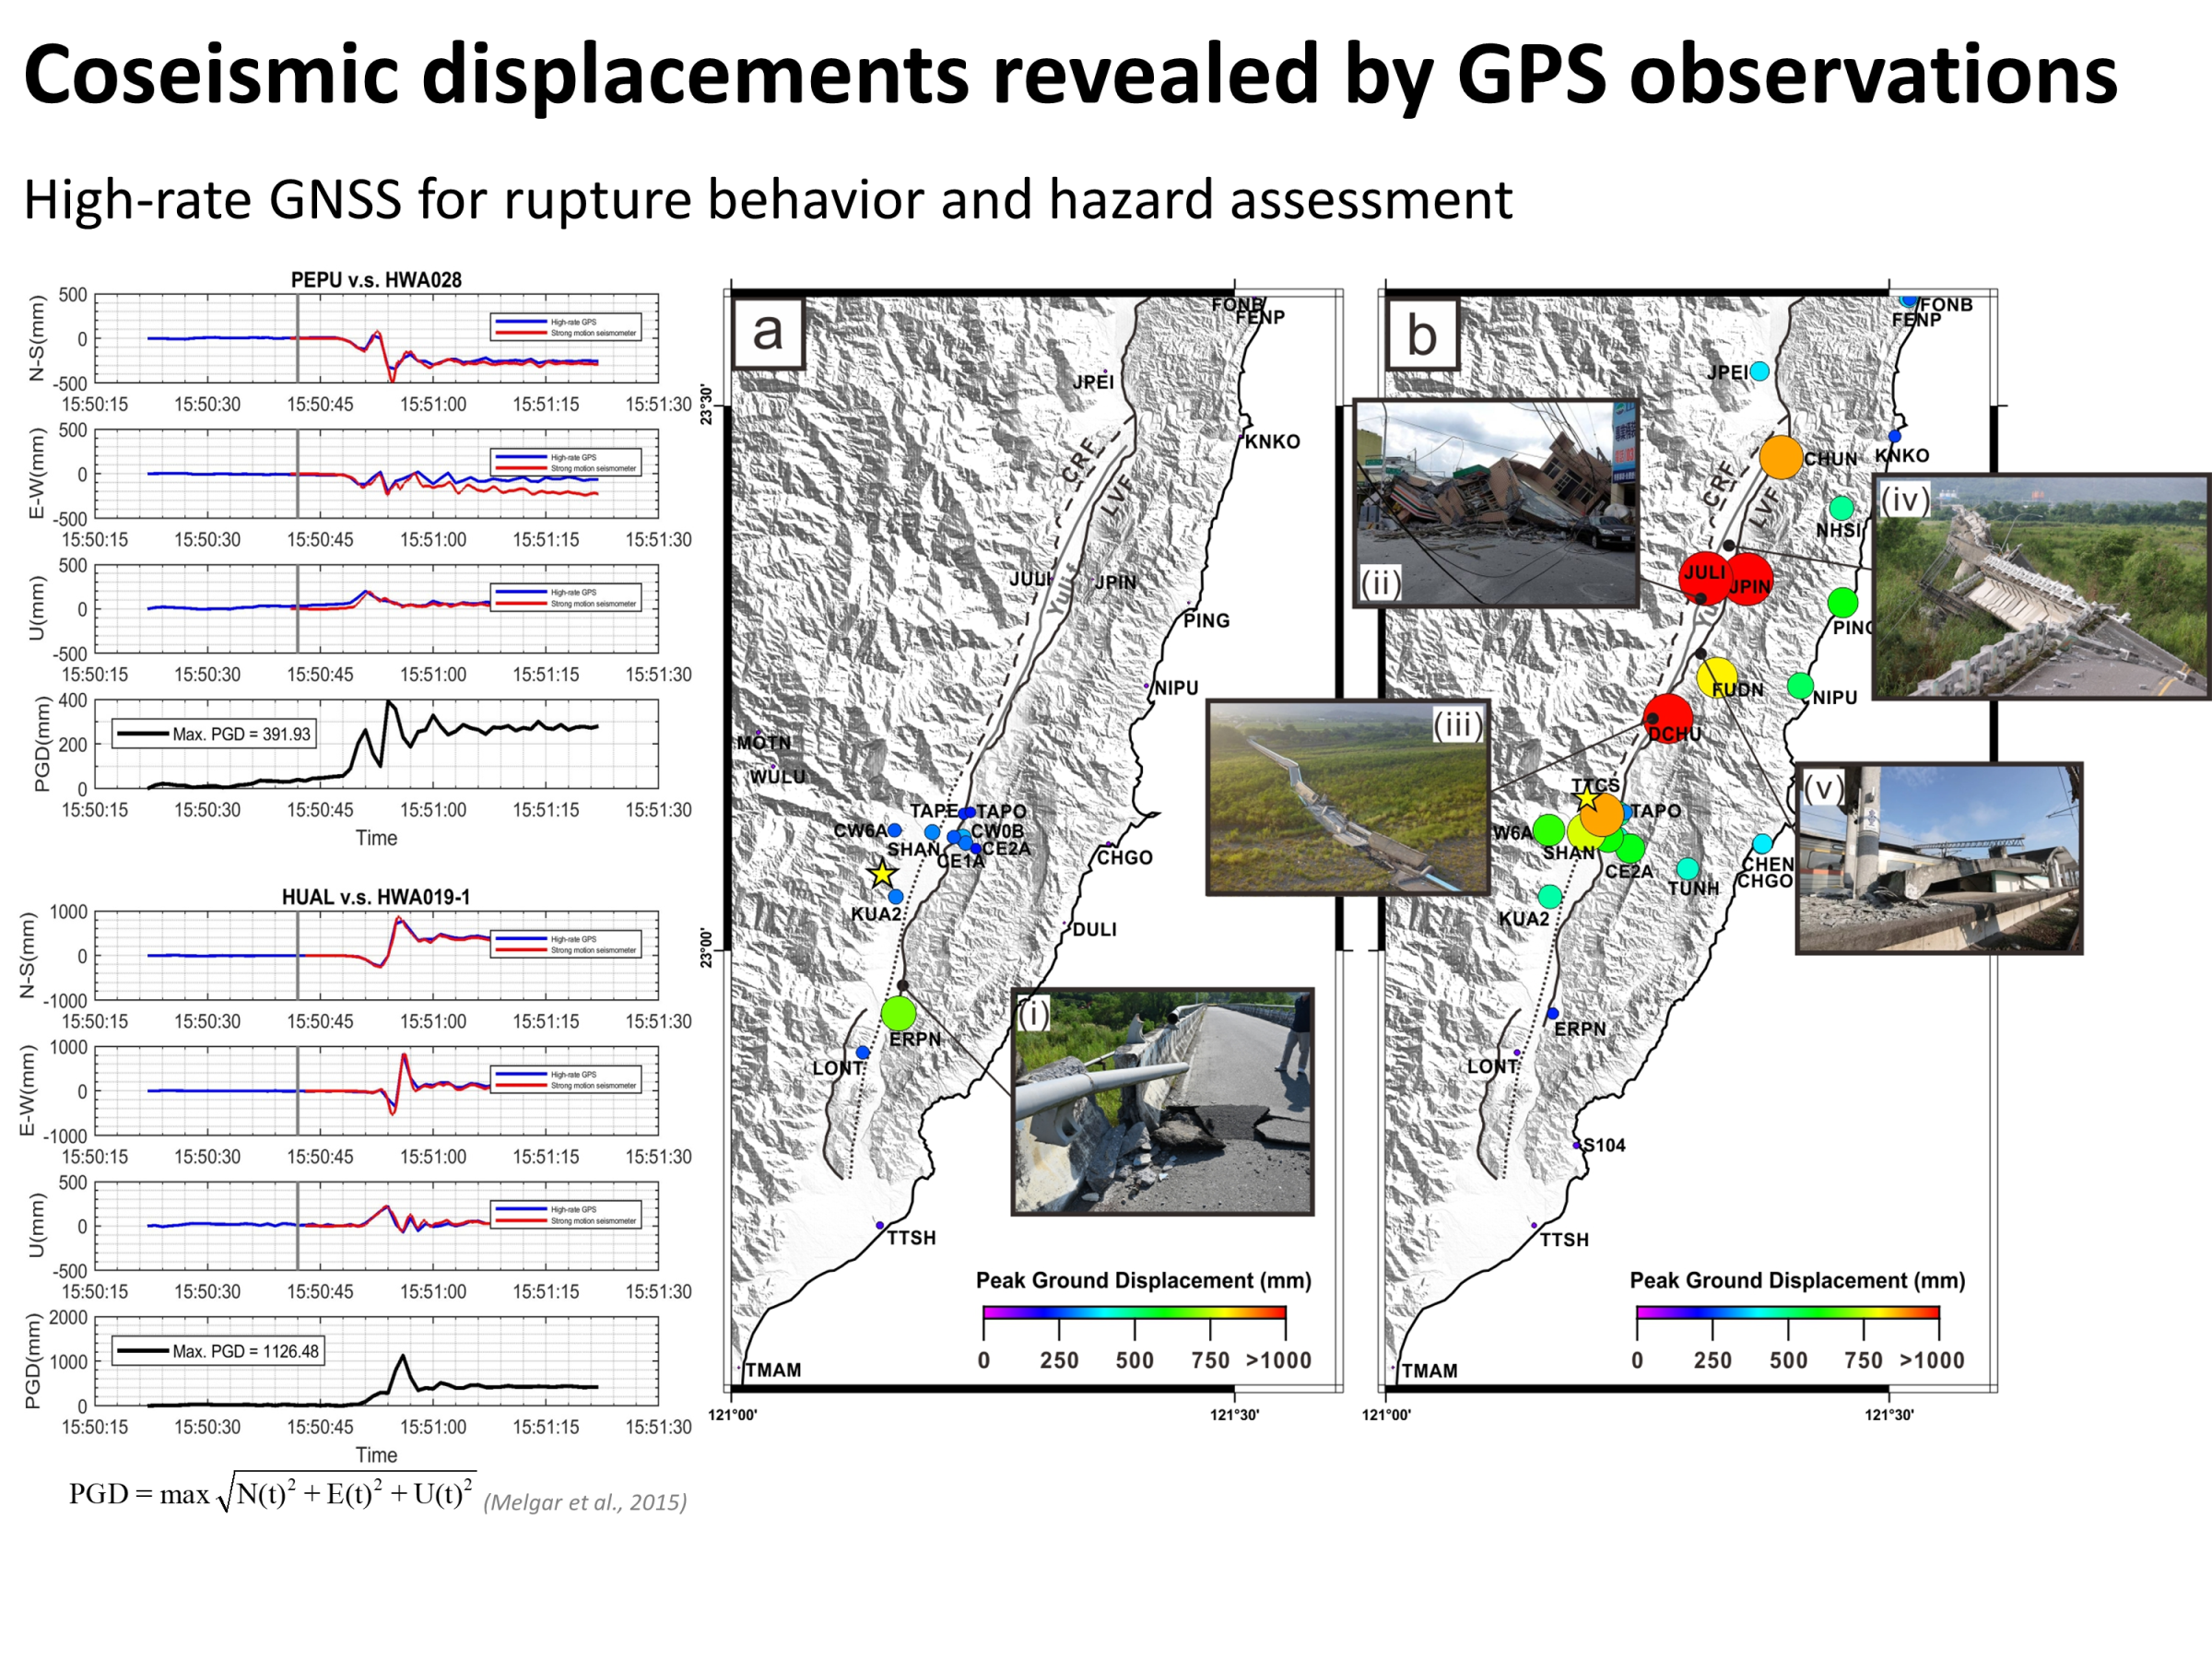Image resolution: width=2212 pixels, height=1659 pixels.
Task: Select the "TTSH" label in map b
Action: point(1564,1239)
